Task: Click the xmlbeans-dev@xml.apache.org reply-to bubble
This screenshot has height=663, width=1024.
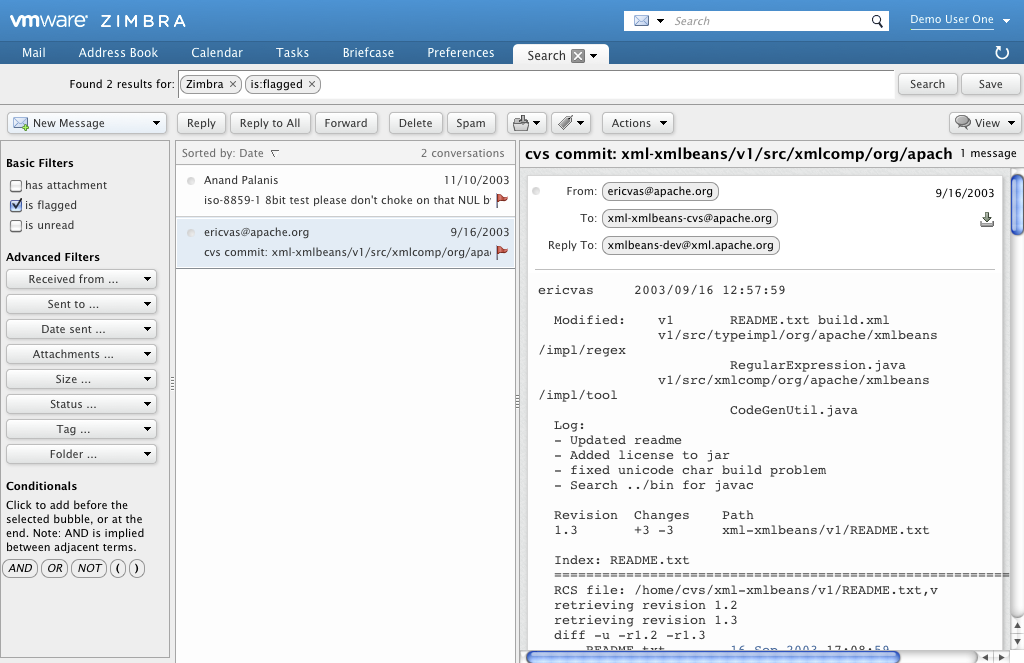Action: [690, 246]
